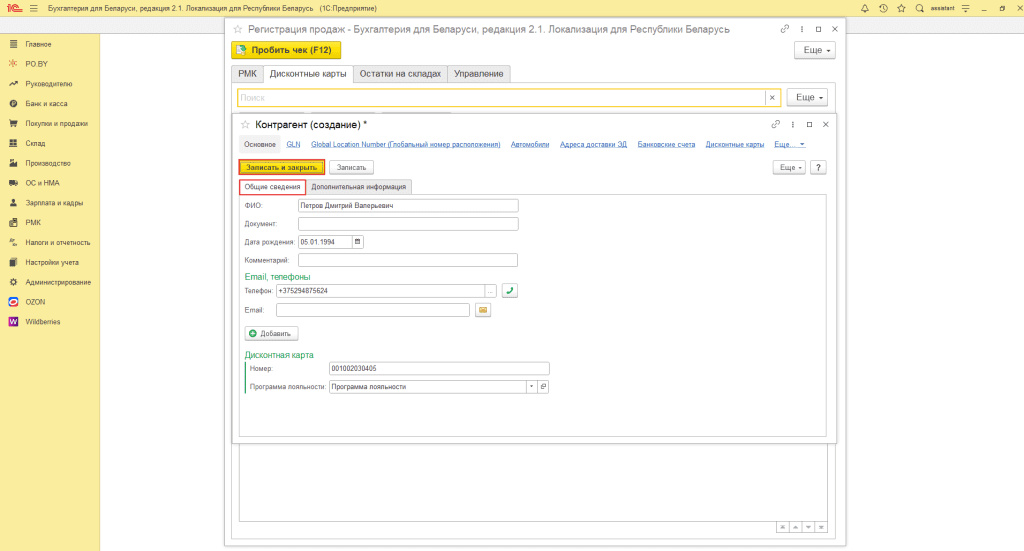Open the notifications bell icon
Image resolution: width=1024 pixels, height=551 pixels.
pos(865,8)
